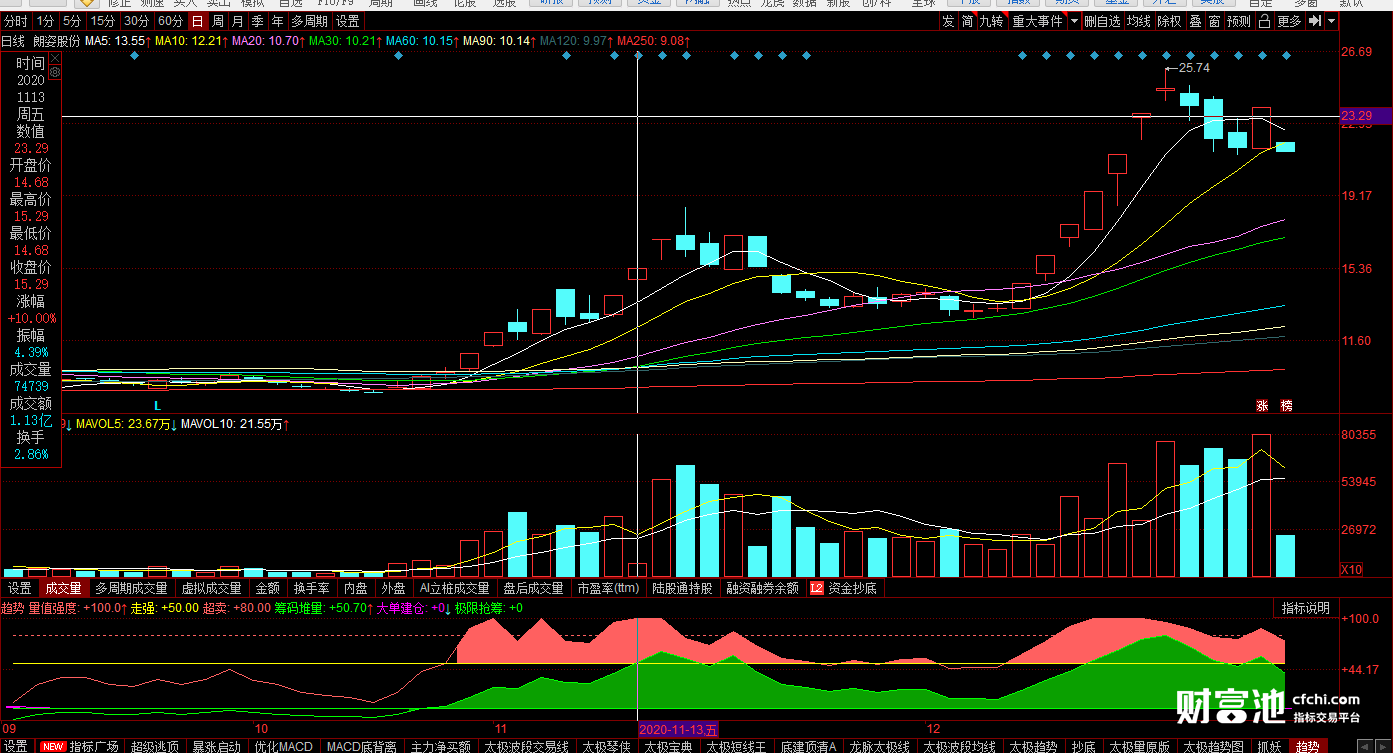Toggle the 均线 moving average lines
The width and height of the screenshot is (1393, 753).
(x=1139, y=21)
